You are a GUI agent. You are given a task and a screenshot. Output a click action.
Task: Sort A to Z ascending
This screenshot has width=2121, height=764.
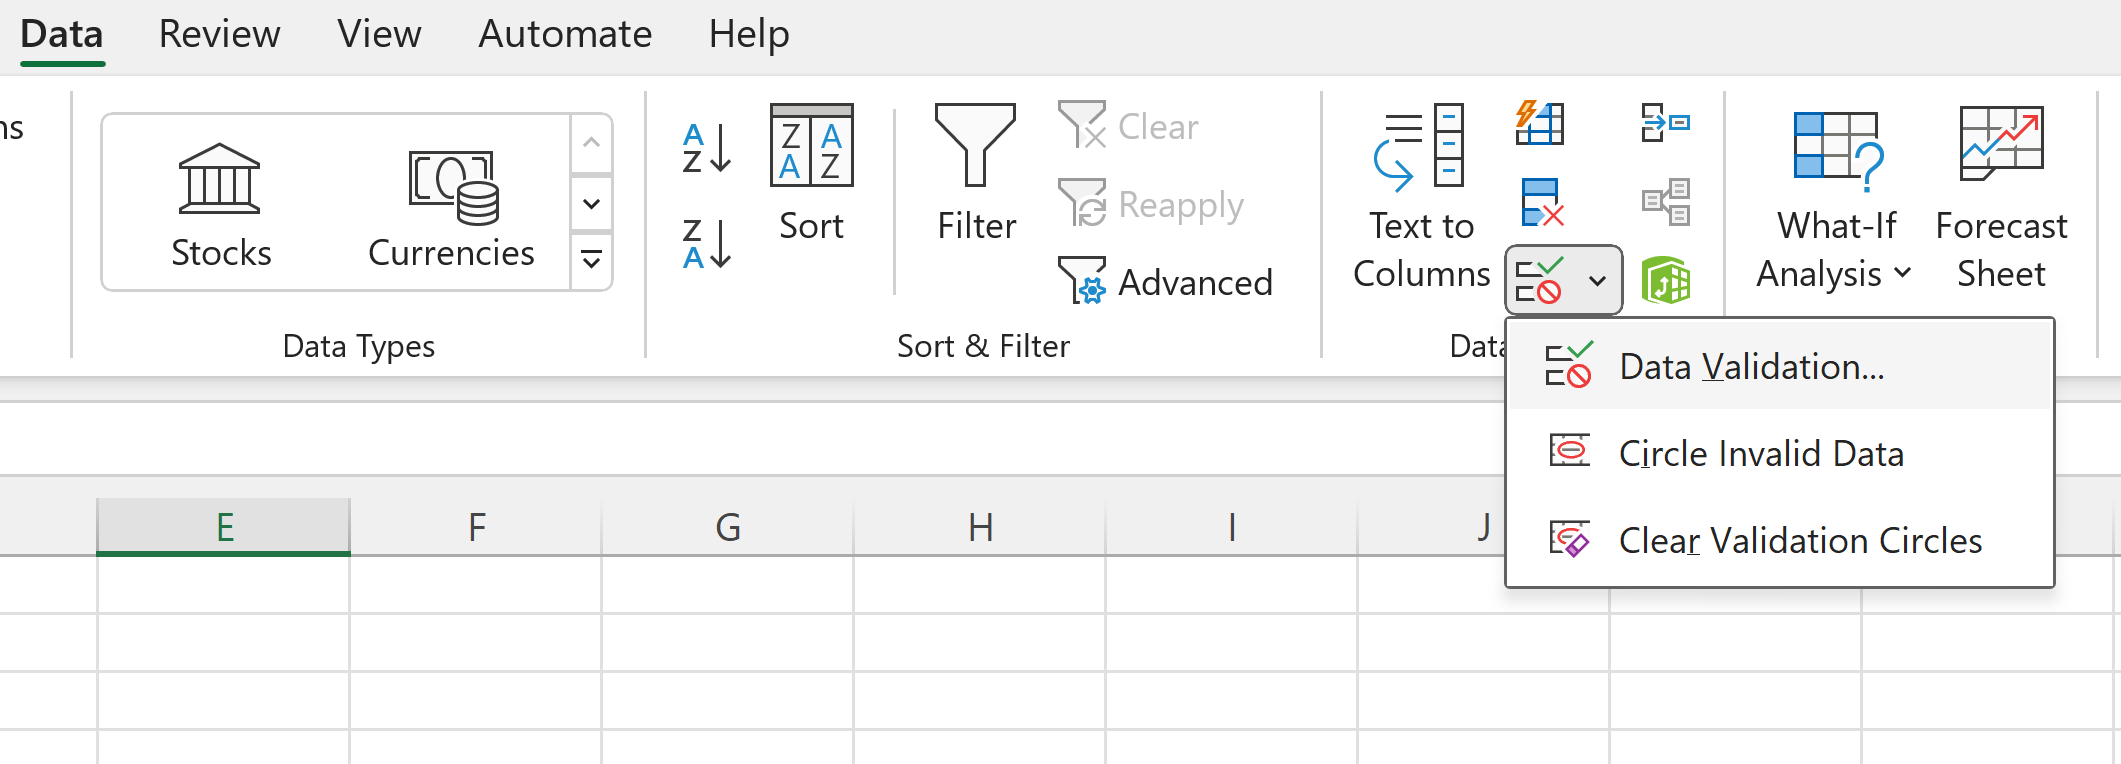707,148
